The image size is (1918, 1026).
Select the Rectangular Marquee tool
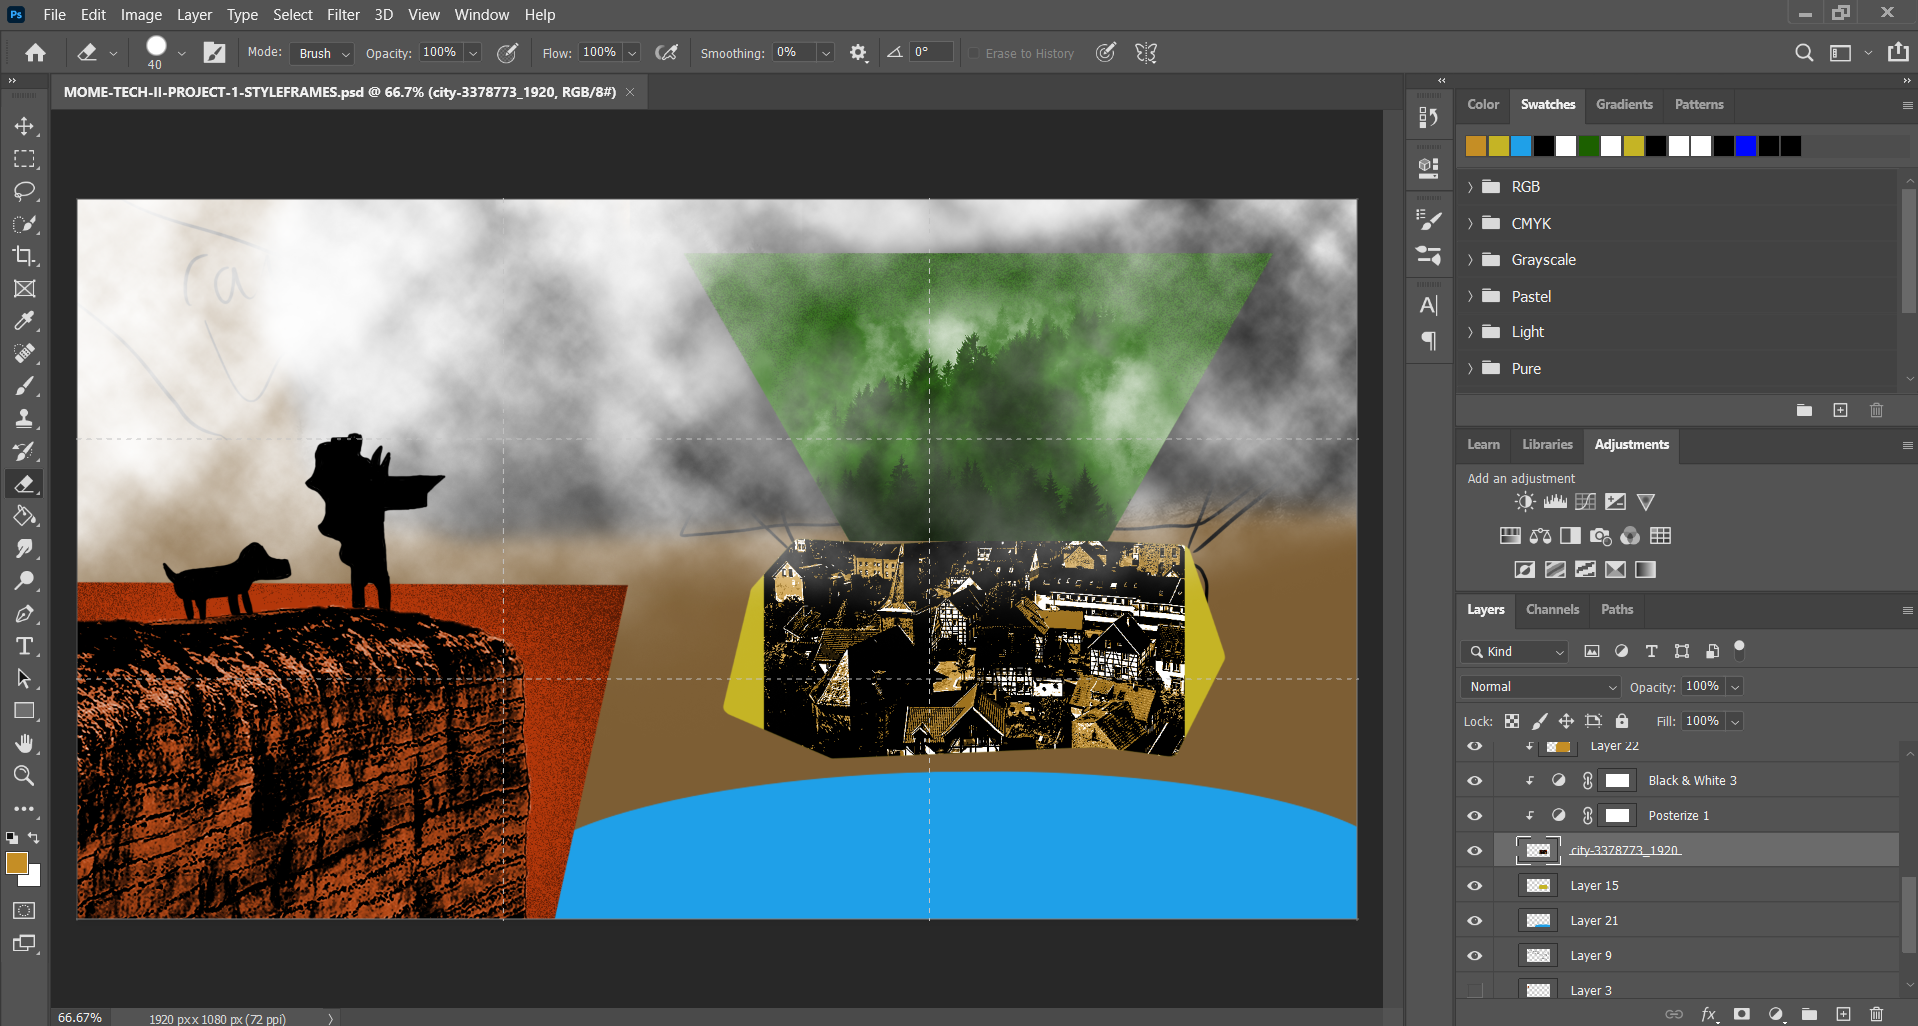(24, 159)
